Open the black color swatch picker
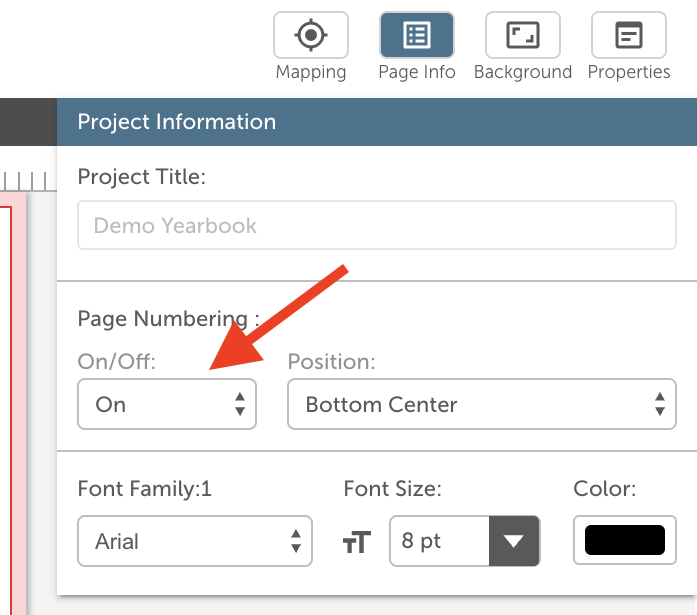The width and height of the screenshot is (697, 615). (625, 540)
